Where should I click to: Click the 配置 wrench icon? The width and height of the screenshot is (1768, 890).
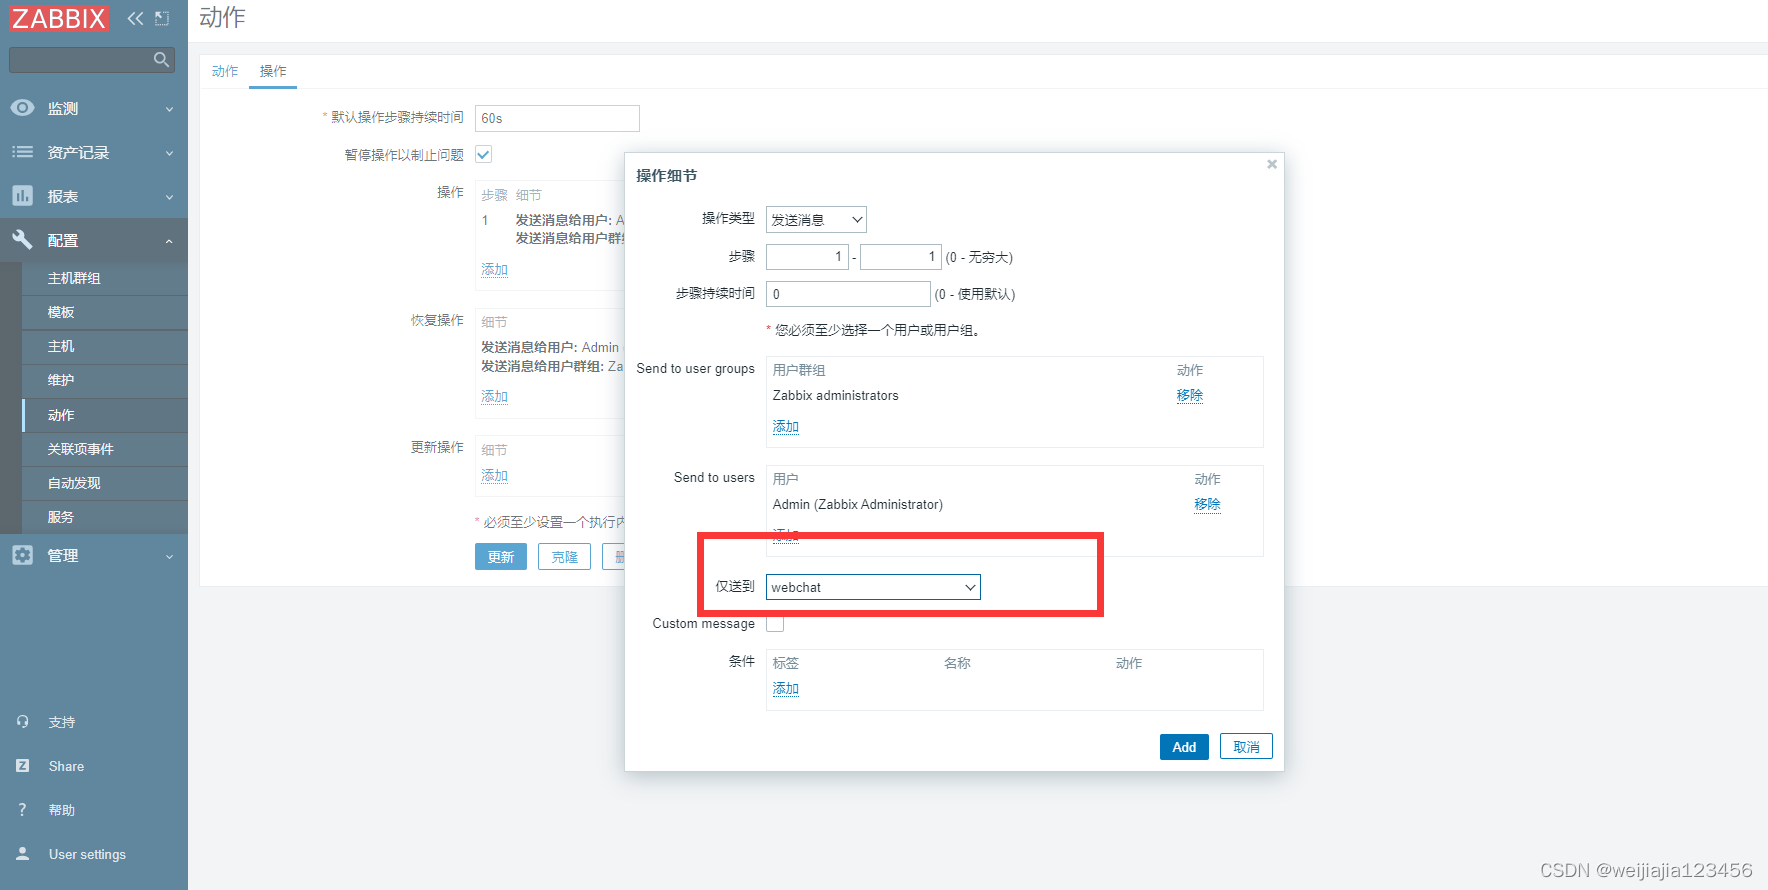[x=22, y=240]
